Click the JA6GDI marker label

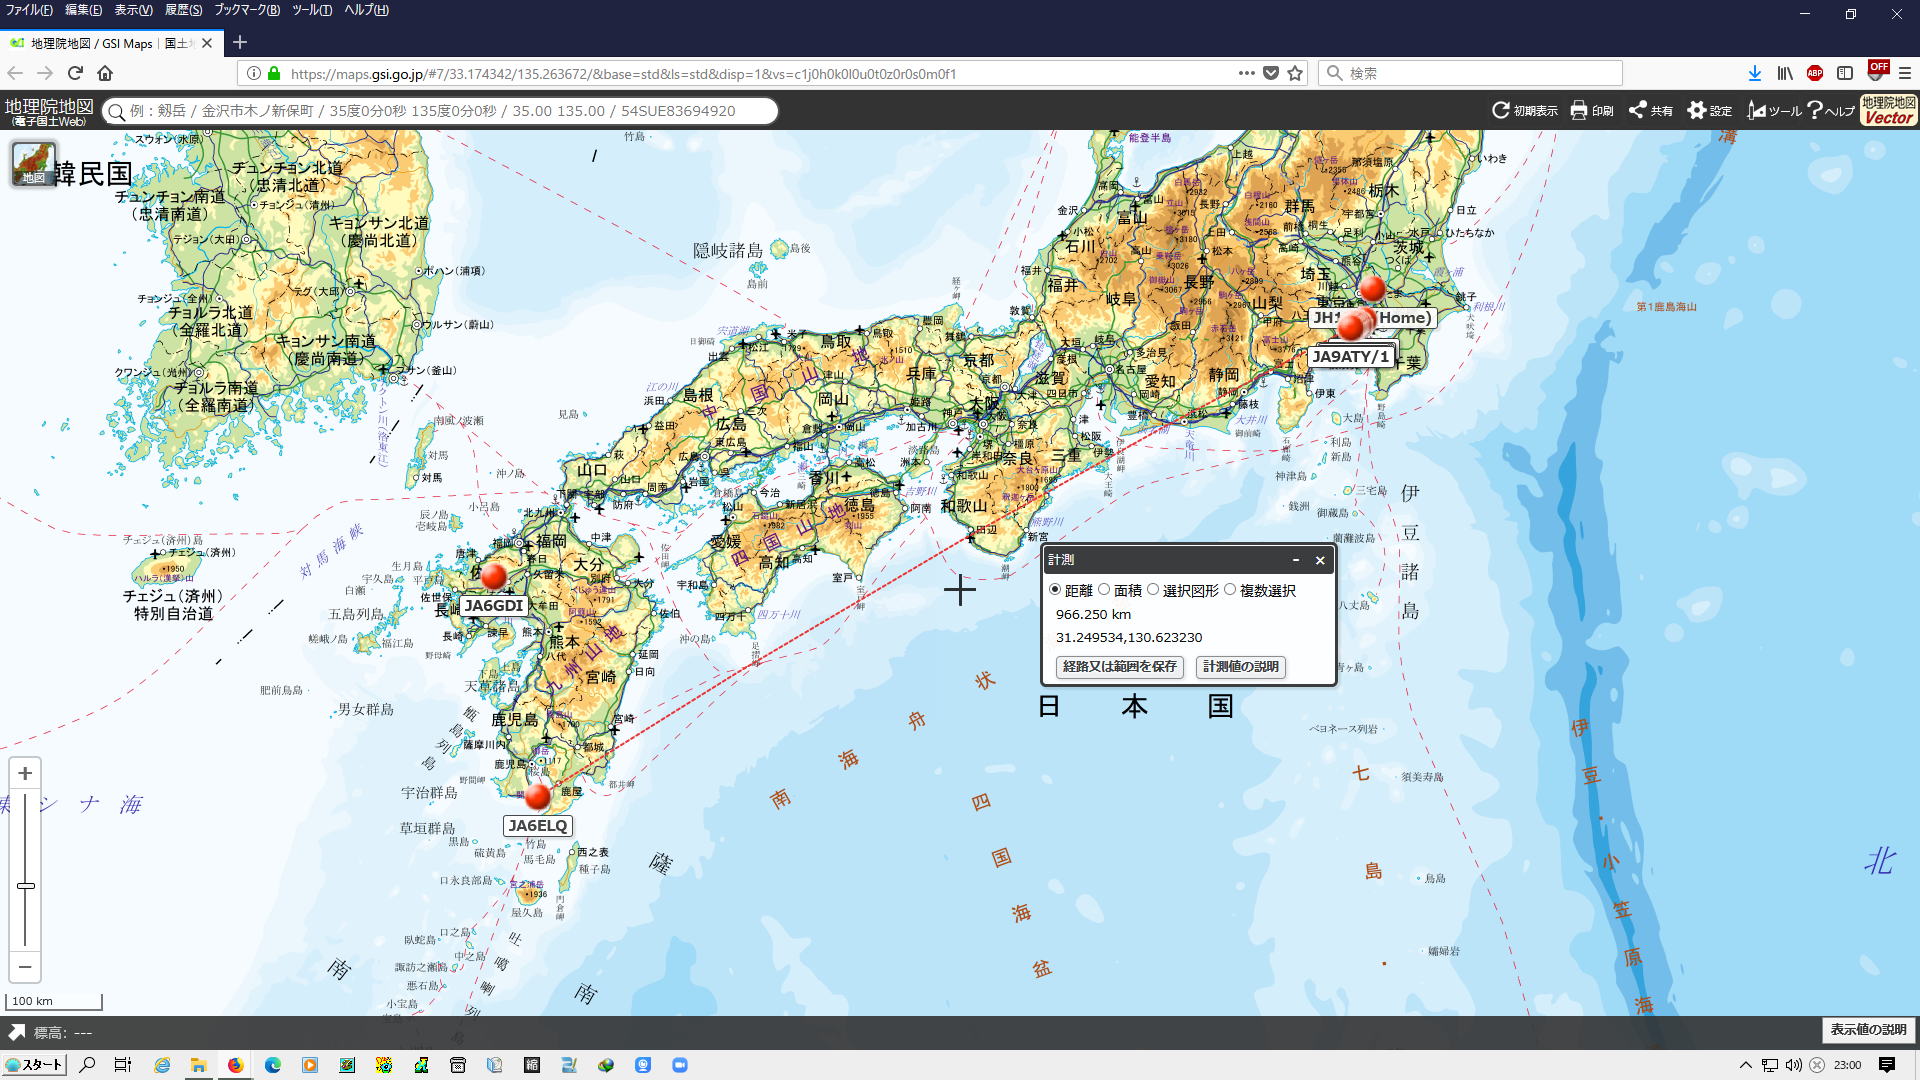pyautogui.click(x=494, y=606)
